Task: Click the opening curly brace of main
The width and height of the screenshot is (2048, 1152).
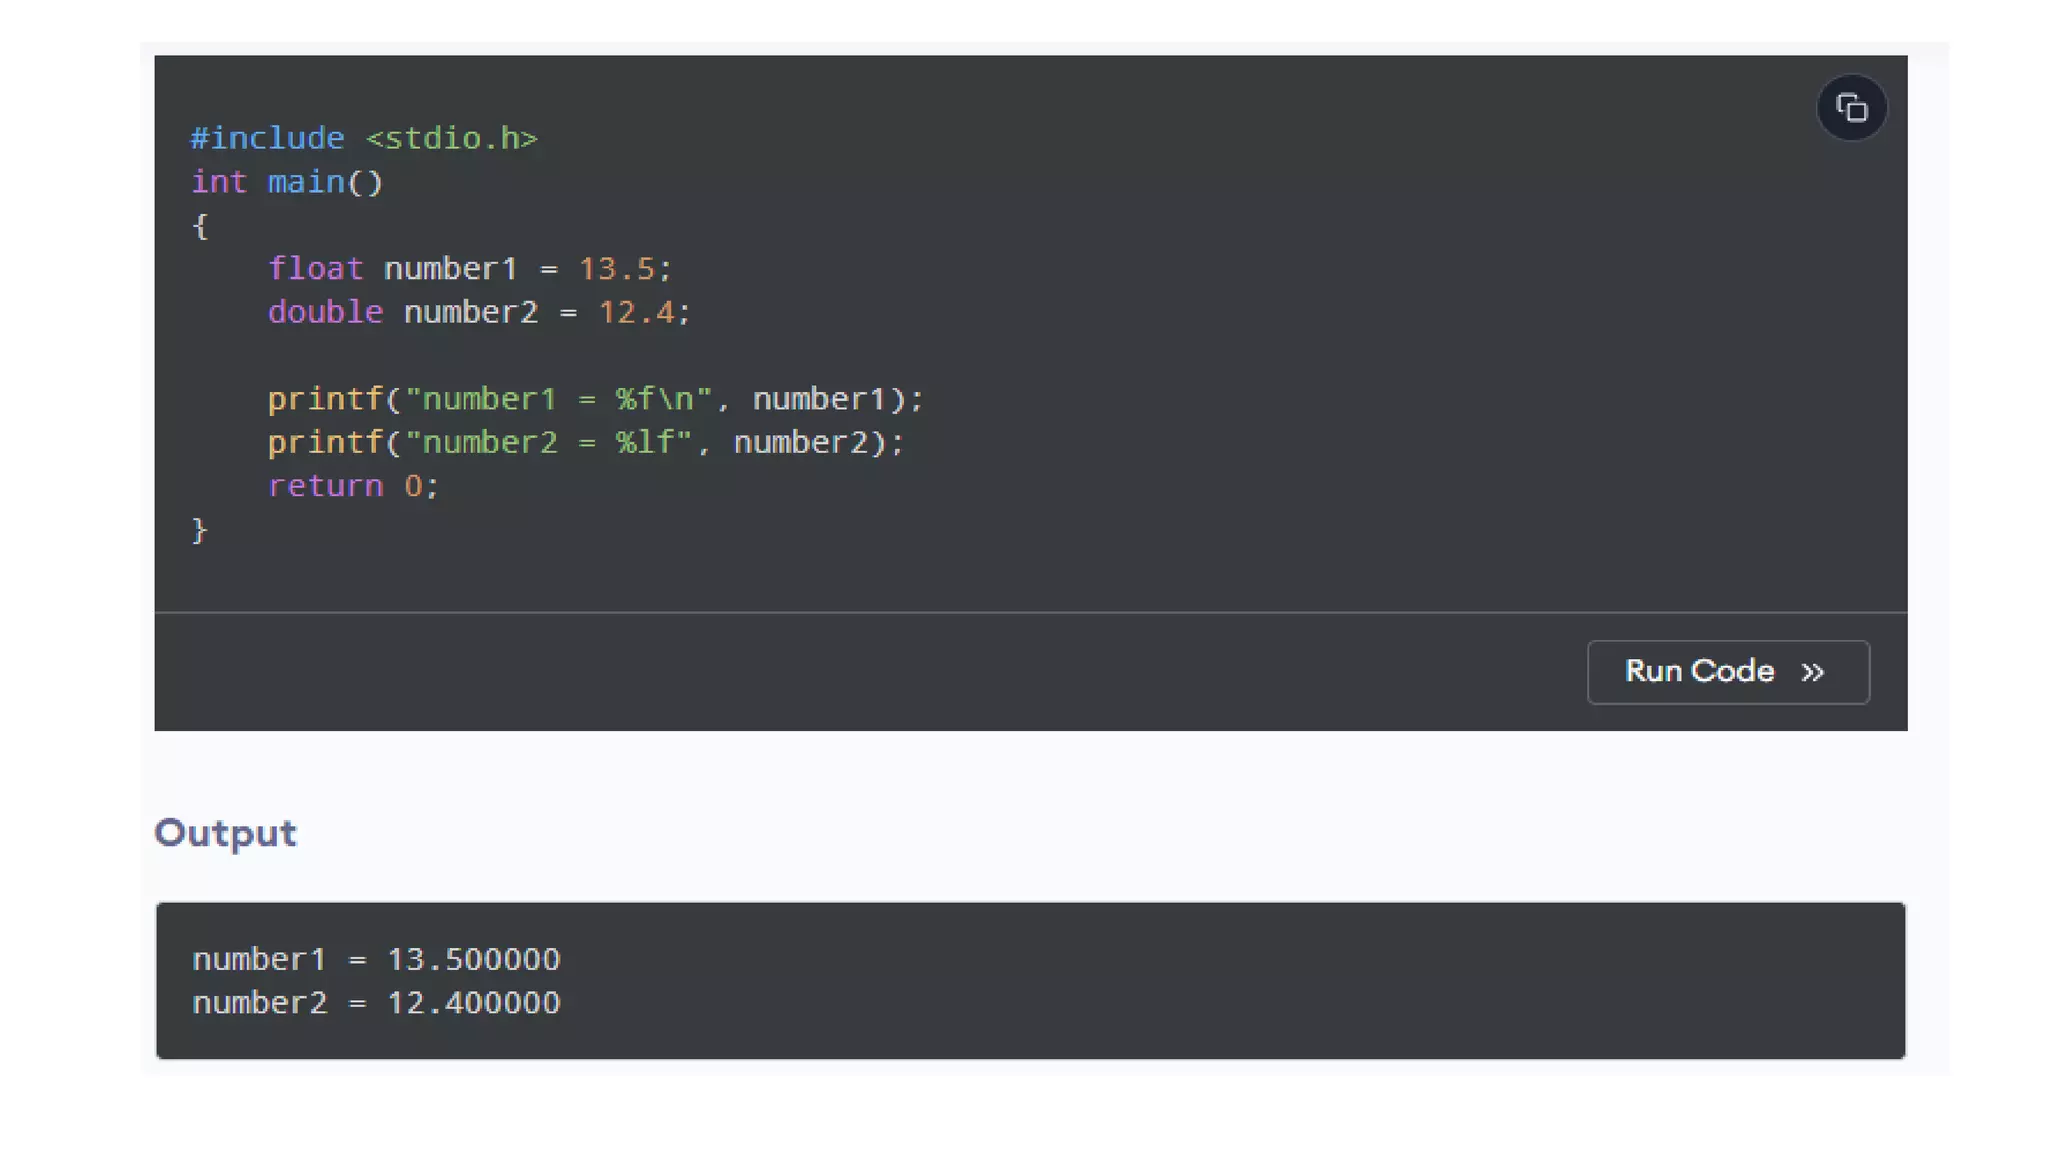Action: tap(199, 226)
